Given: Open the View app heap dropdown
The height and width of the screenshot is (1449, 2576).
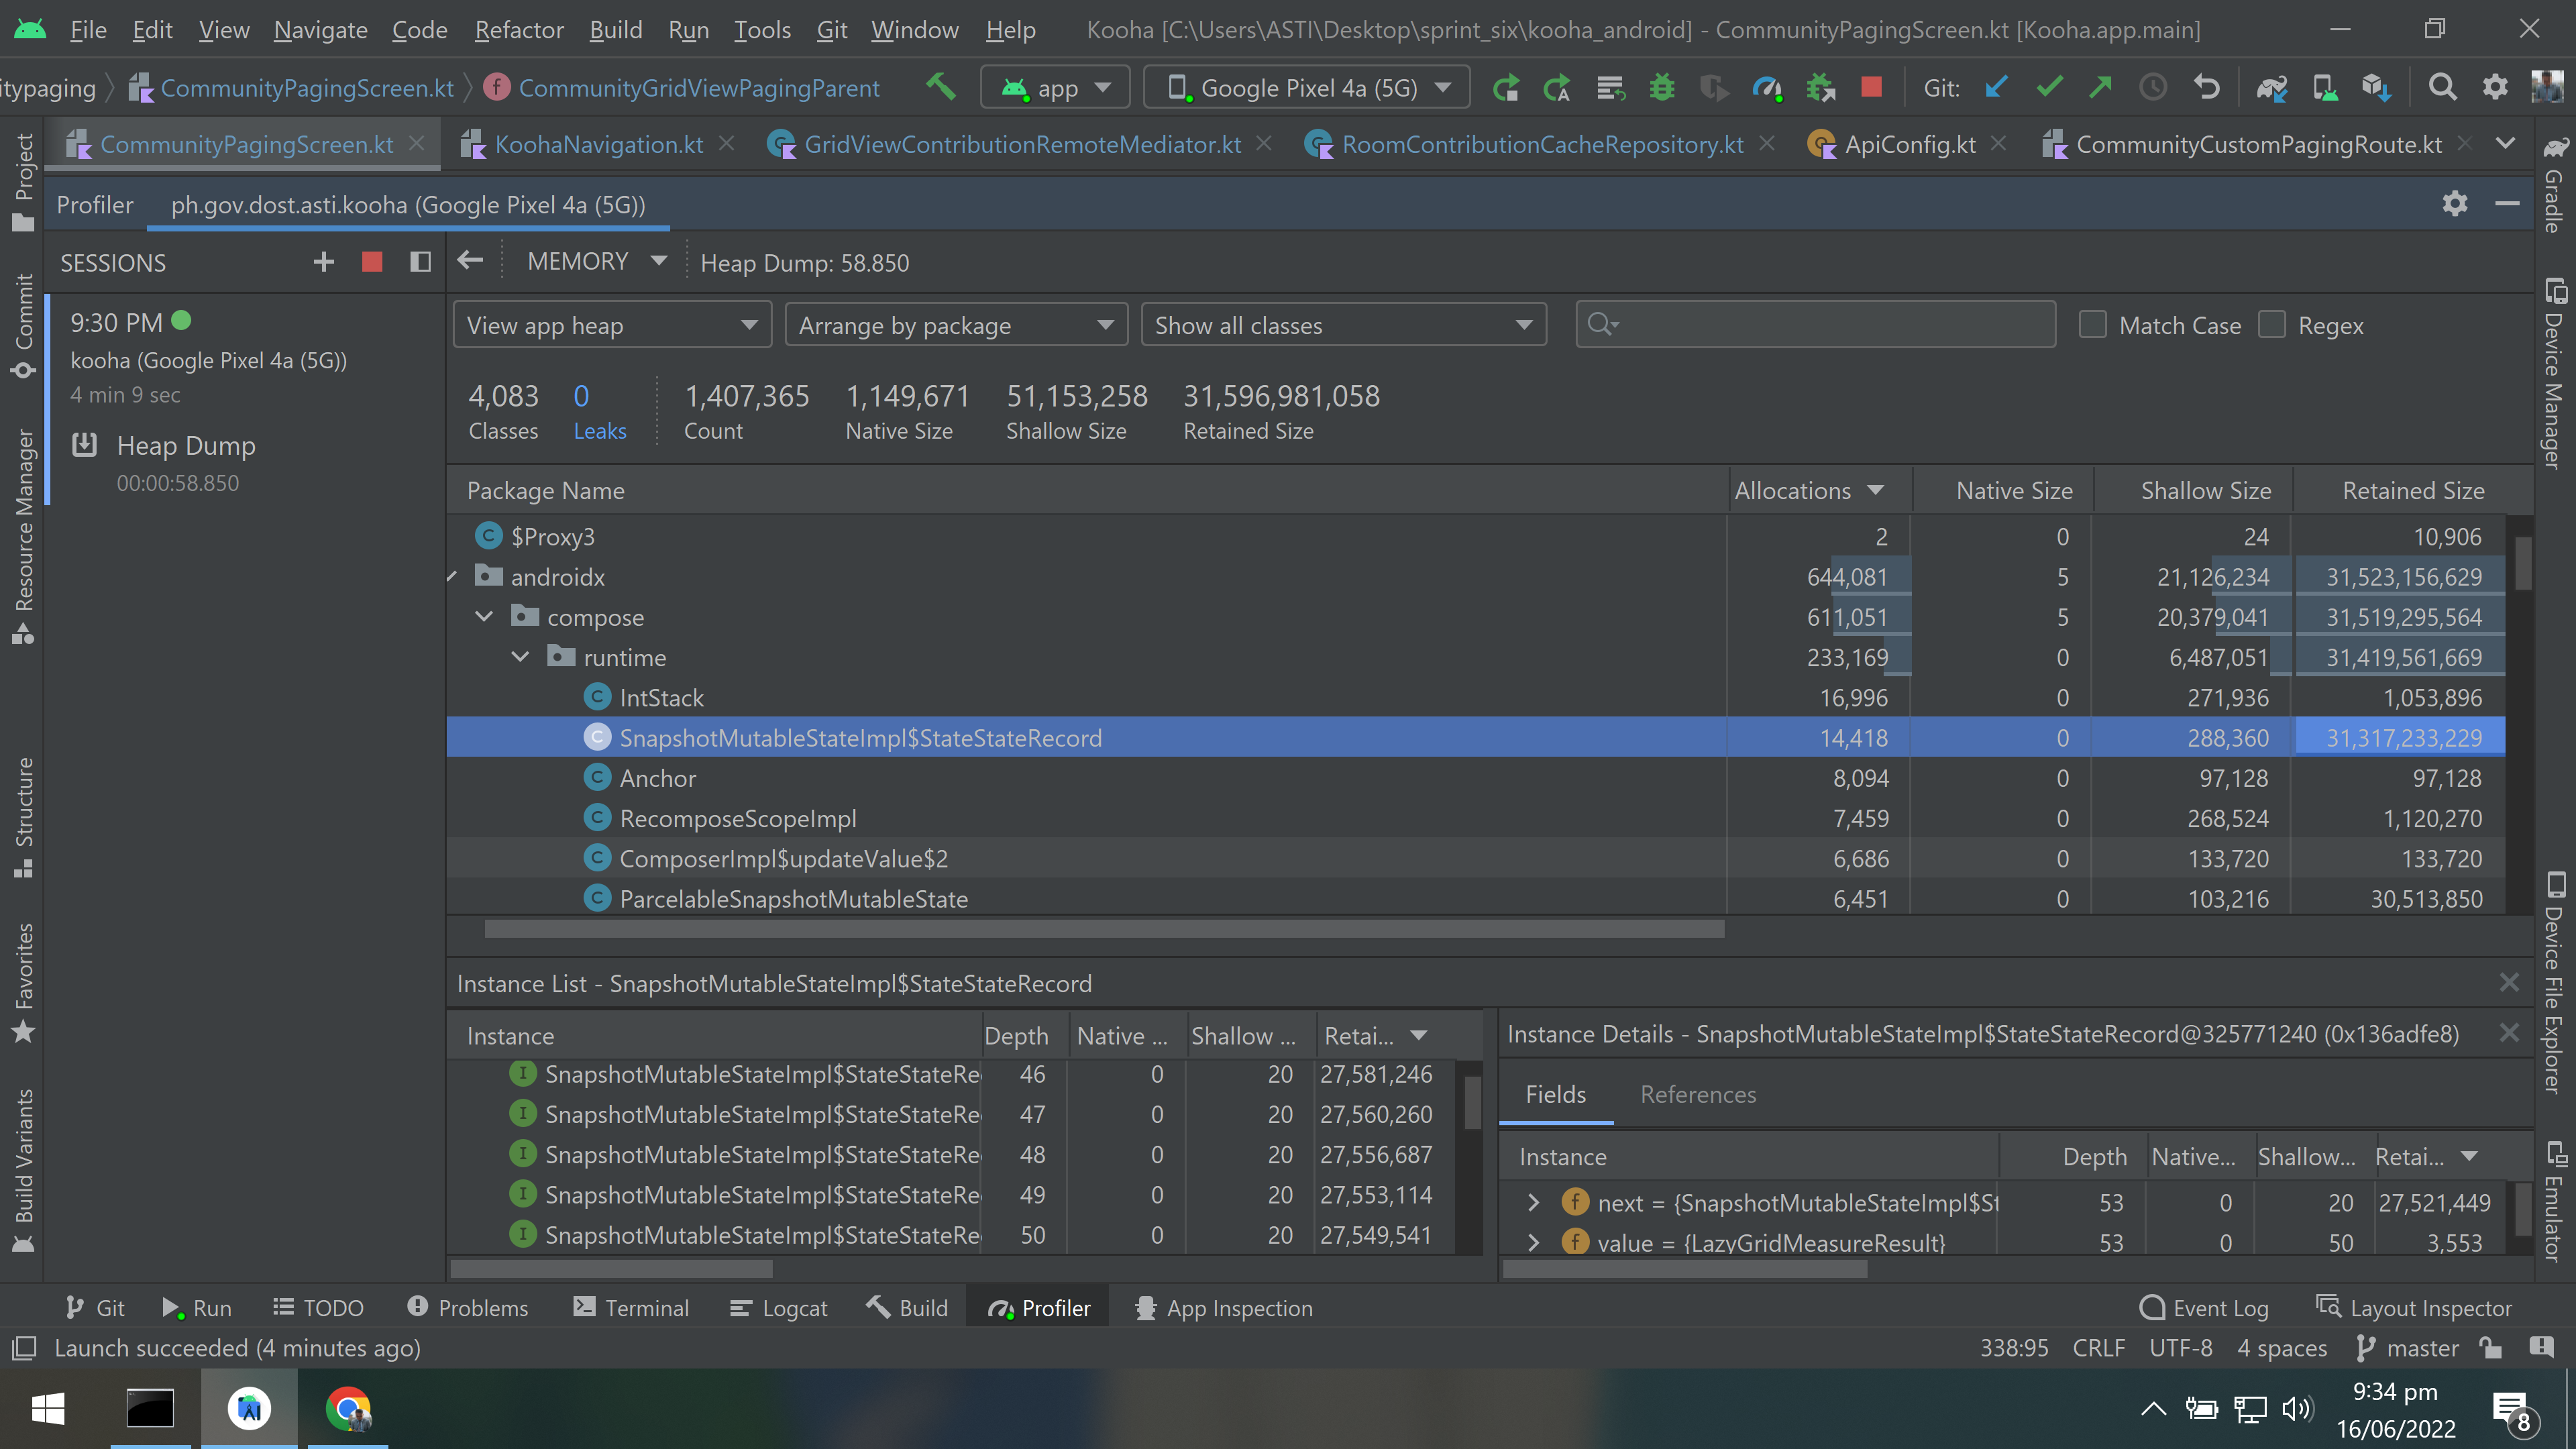Looking at the screenshot, I should (612, 325).
